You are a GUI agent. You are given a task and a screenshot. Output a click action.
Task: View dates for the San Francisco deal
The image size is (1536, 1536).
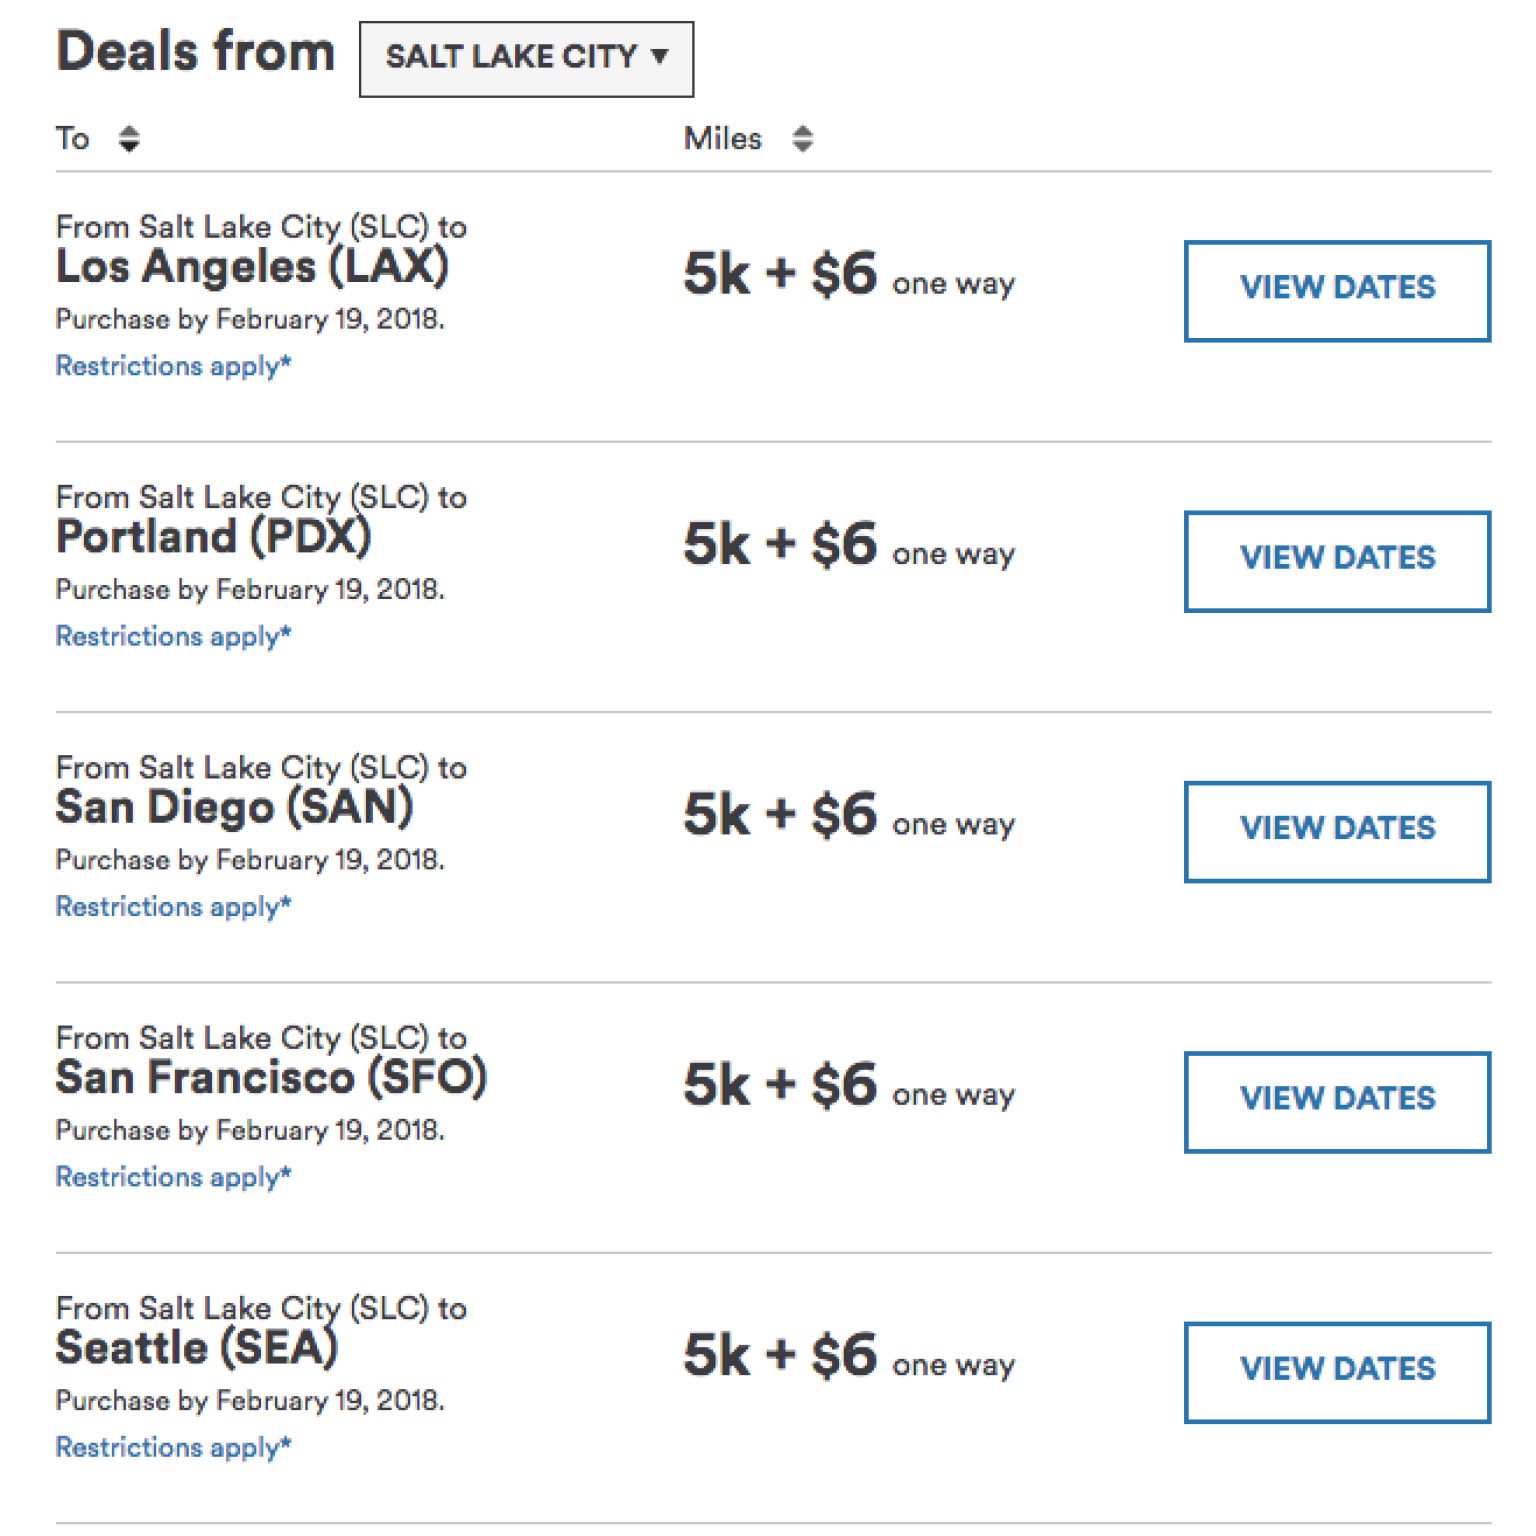tap(1335, 1100)
